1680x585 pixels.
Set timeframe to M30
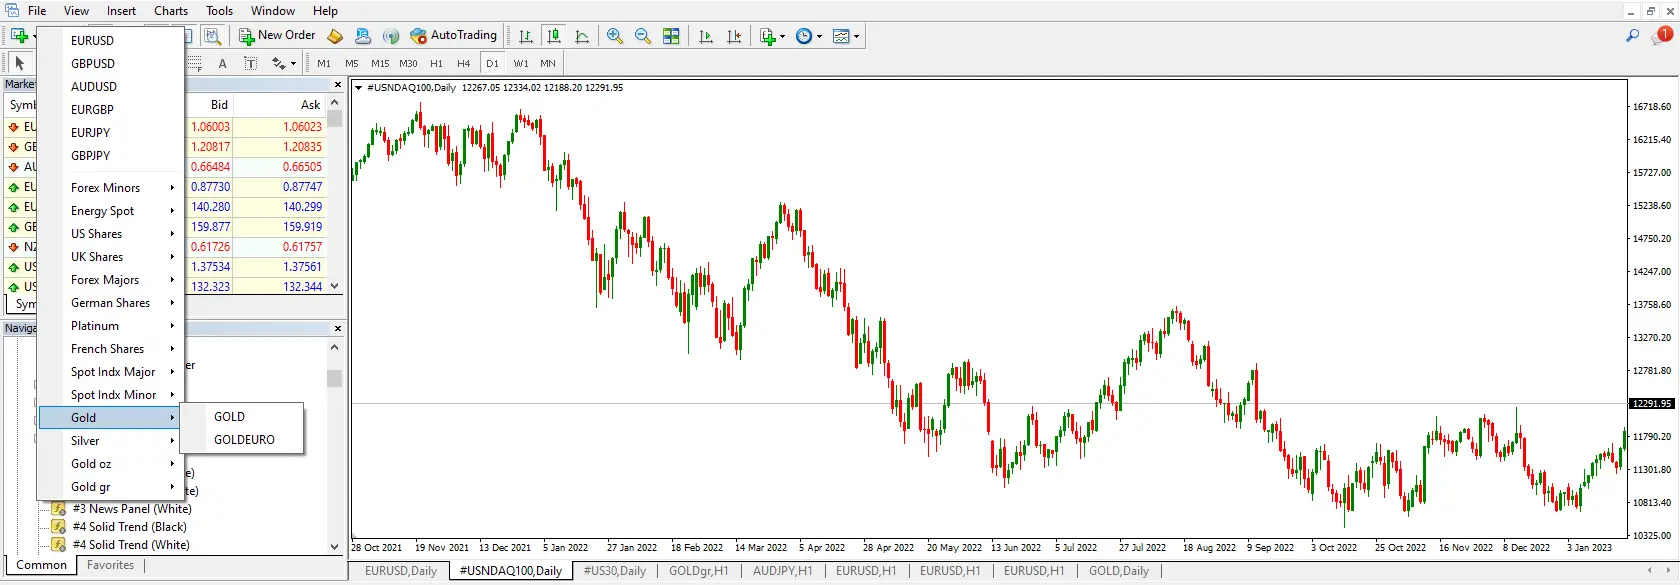pyautogui.click(x=408, y=63)
